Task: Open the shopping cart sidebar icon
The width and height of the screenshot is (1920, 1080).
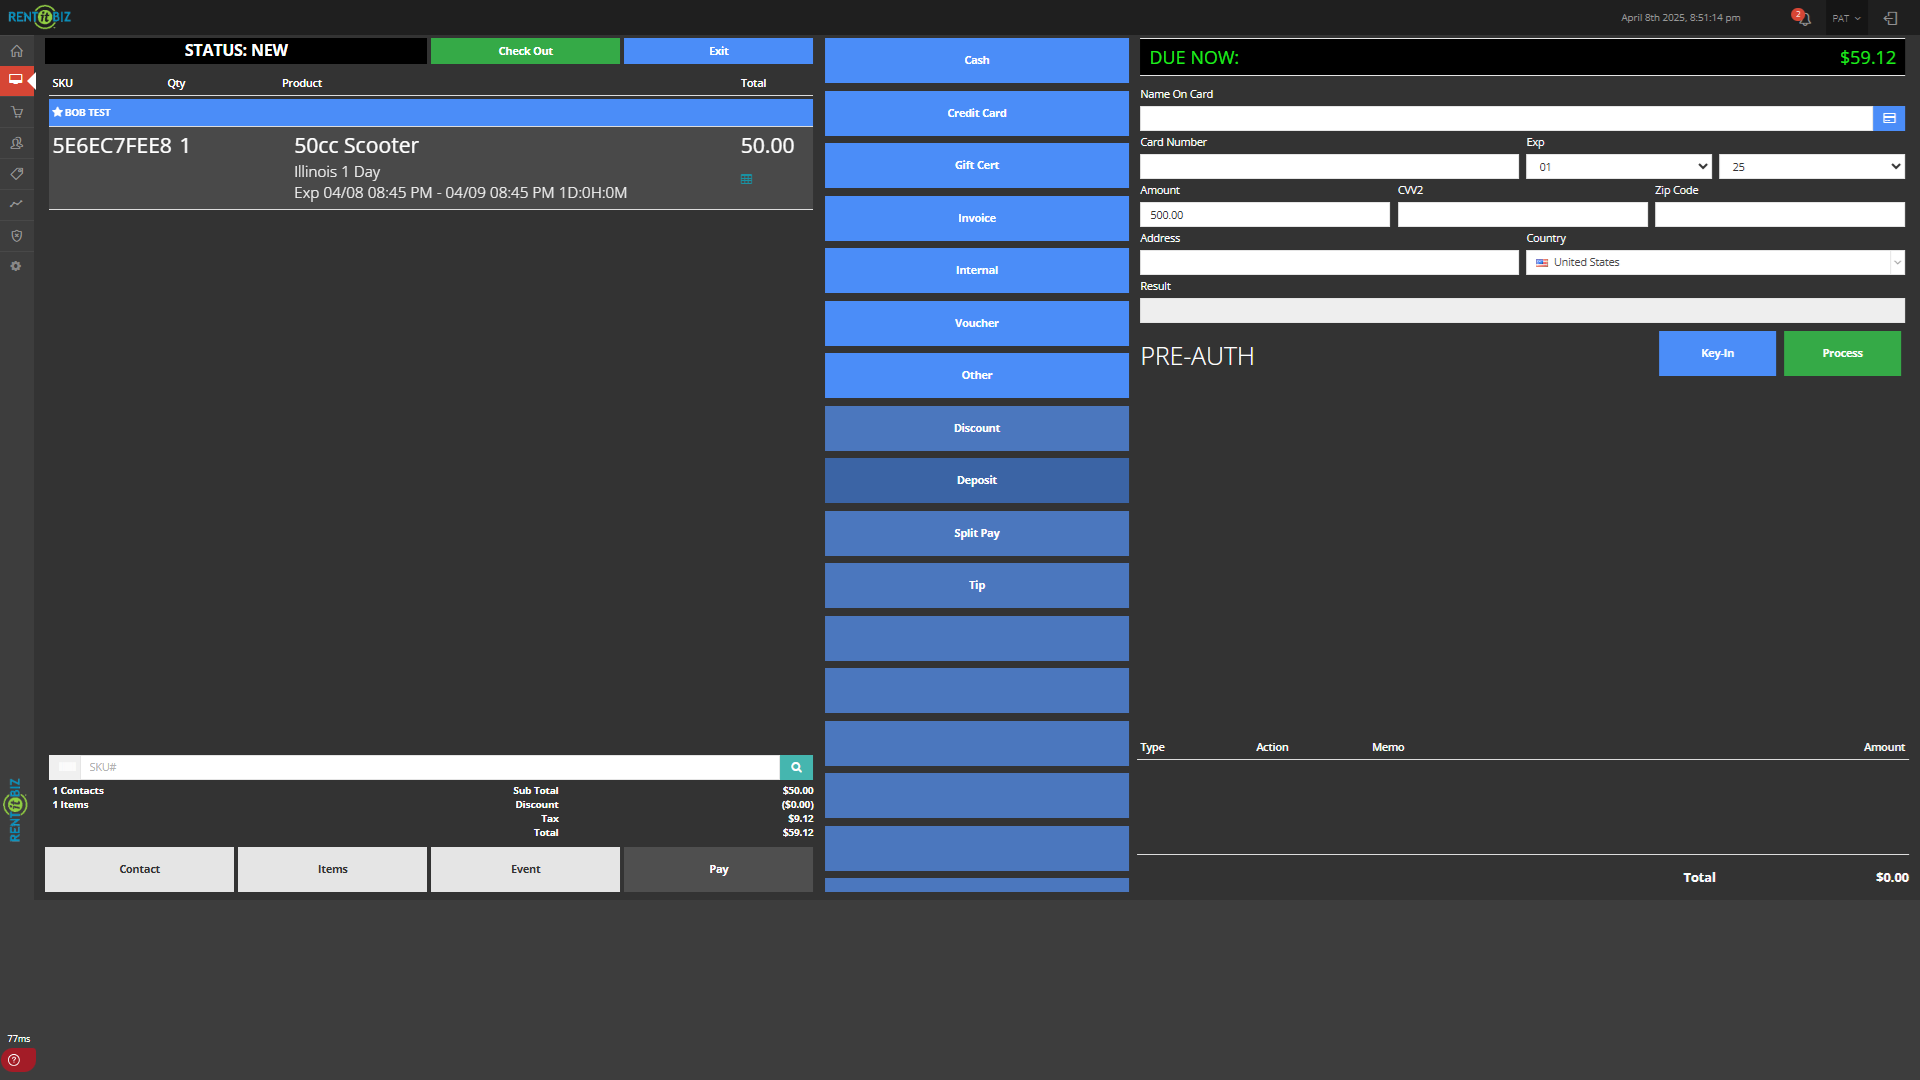Action: 17,112
